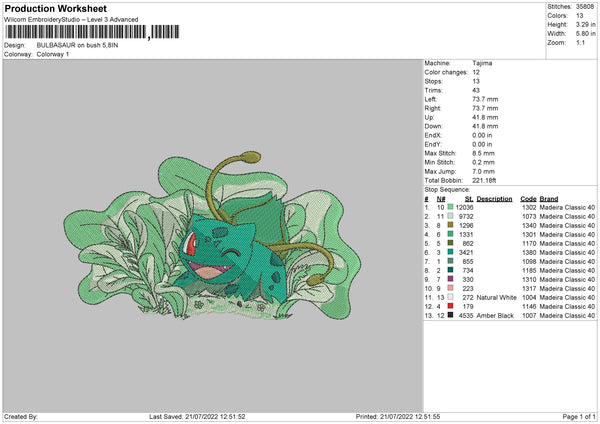Click the Brand column header
This screenshot has height=424, width=600.
tap(549, 198)
